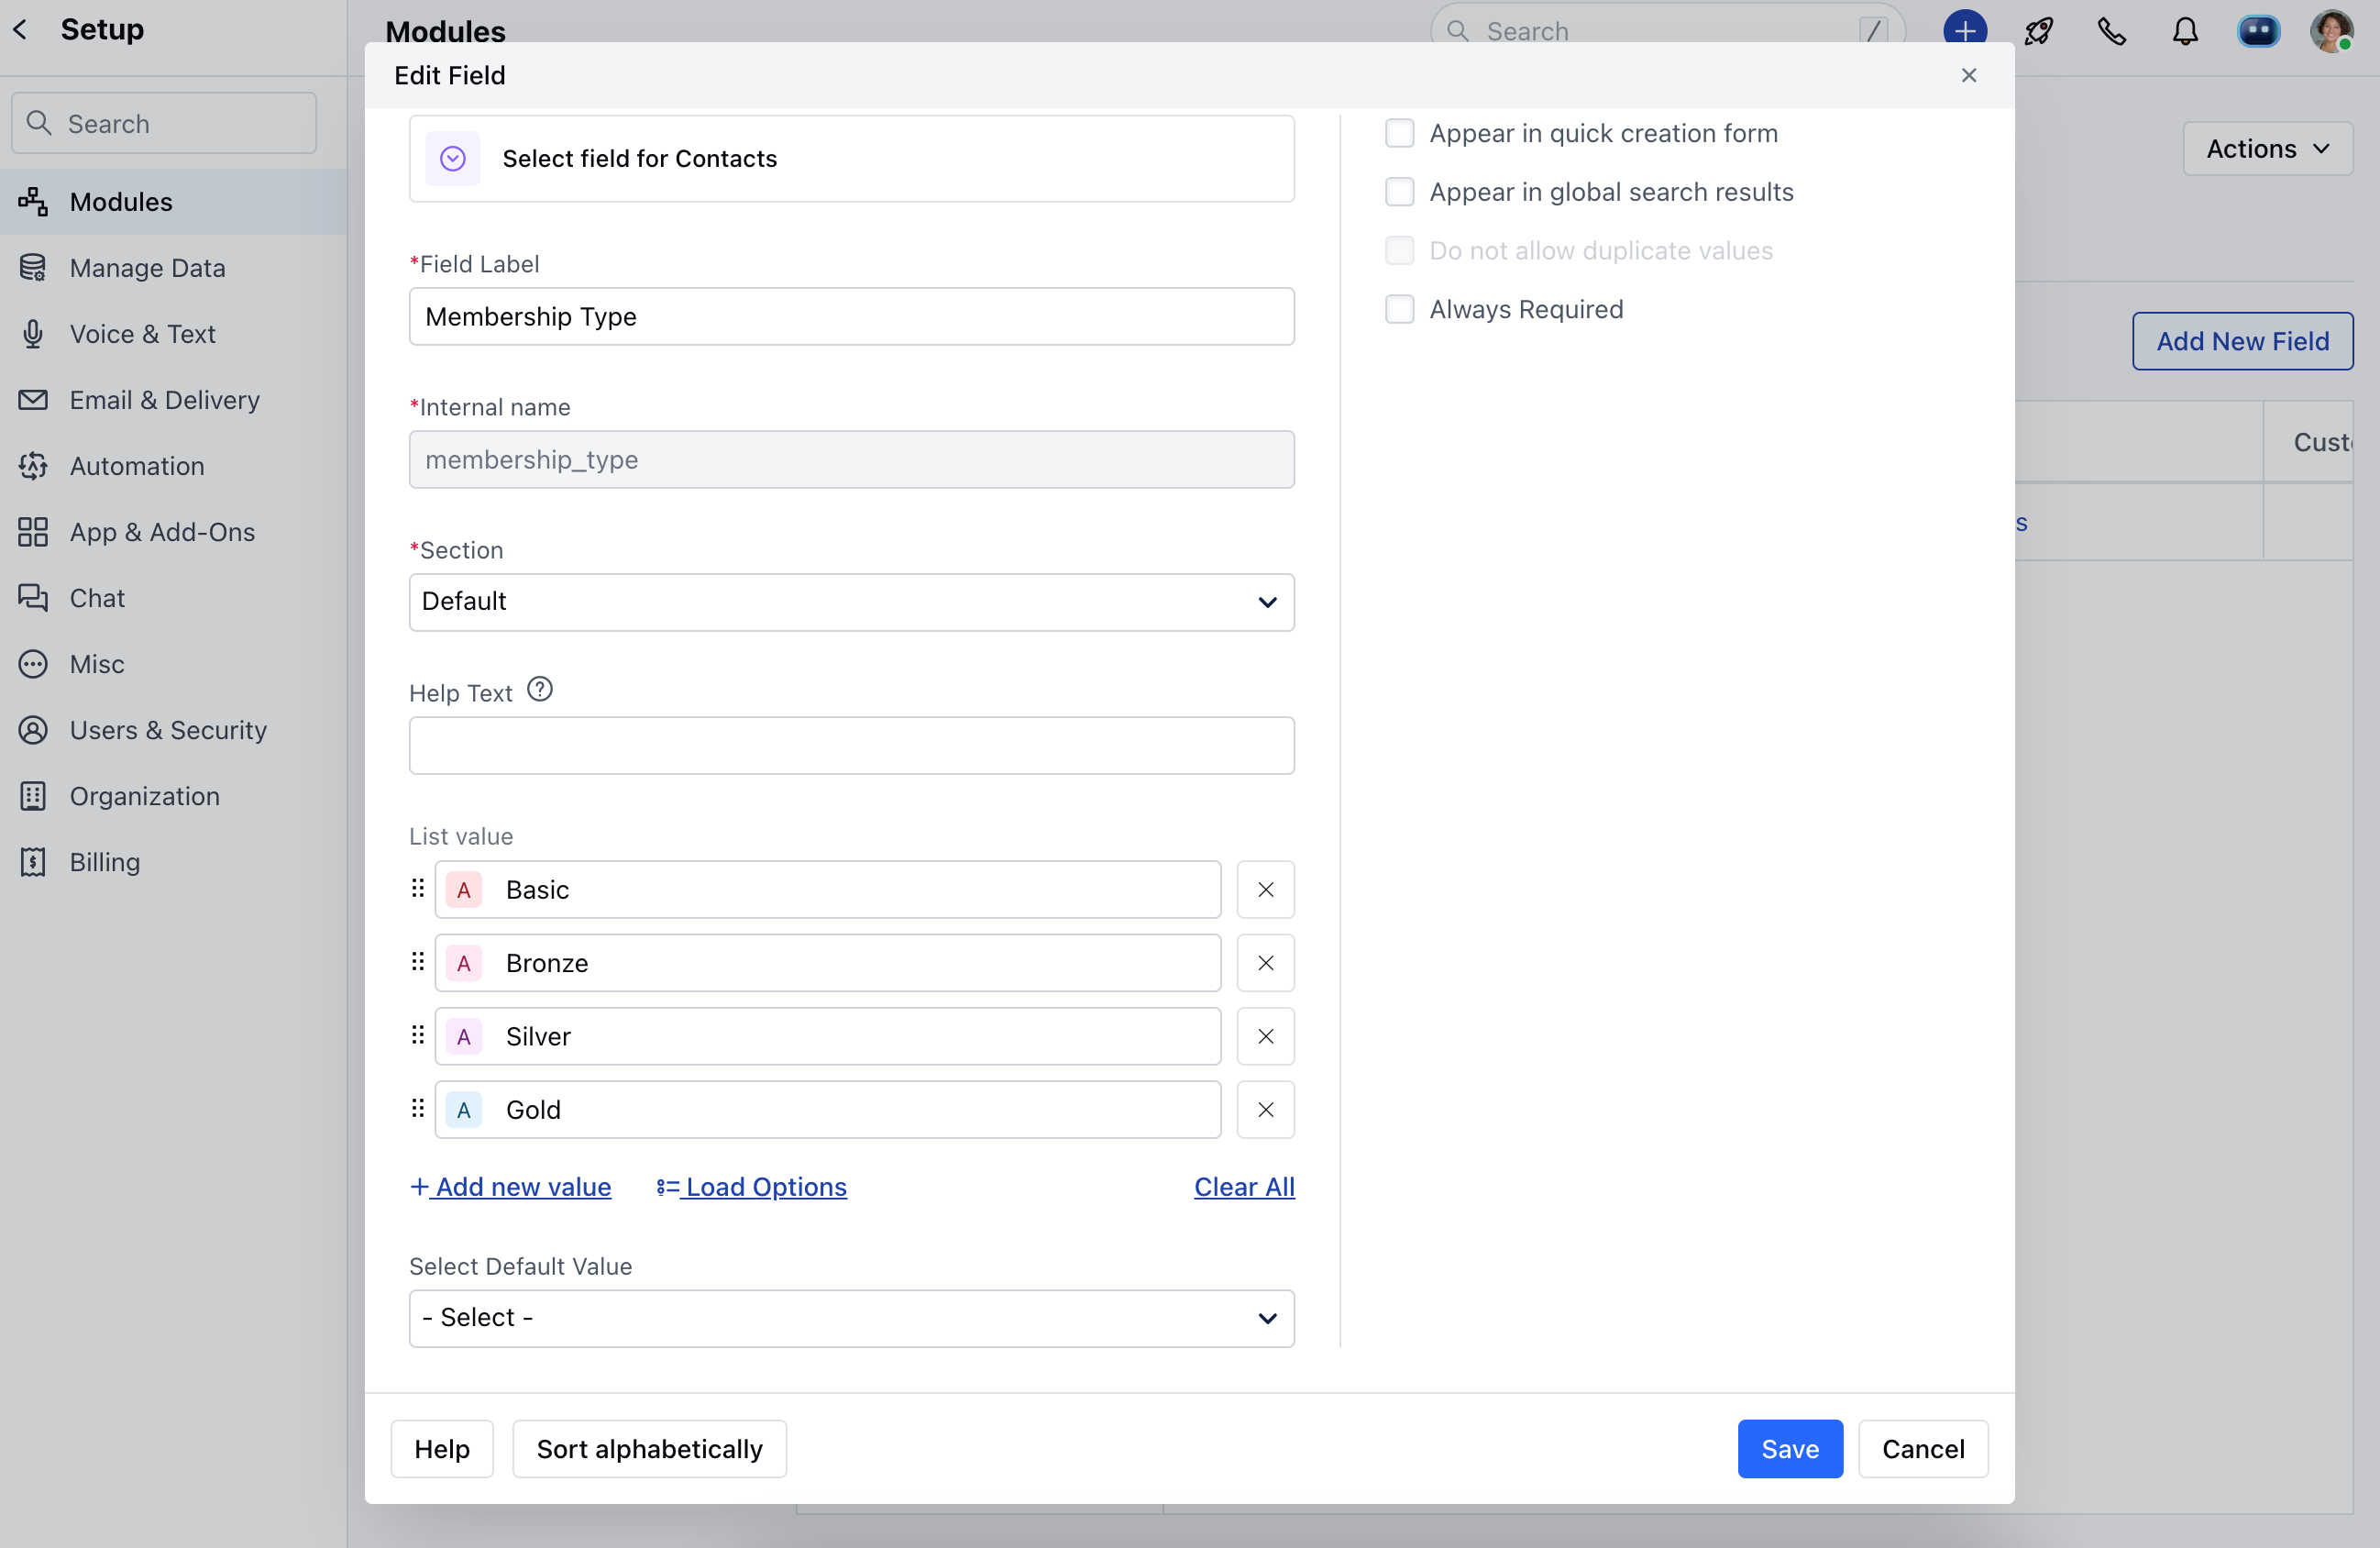
Task: Open notifications bell icon
Action: (x=2185, y=32)
